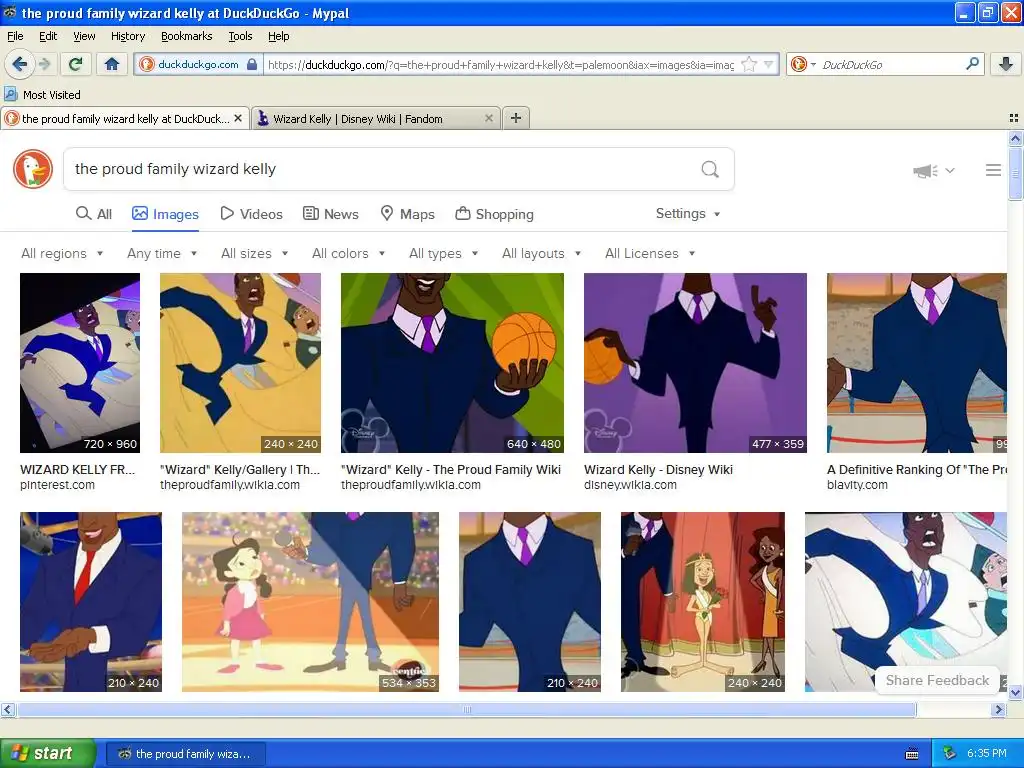Switch to Maps results
Viewport: 1024px width, 768px height.
tap(408, 214)
